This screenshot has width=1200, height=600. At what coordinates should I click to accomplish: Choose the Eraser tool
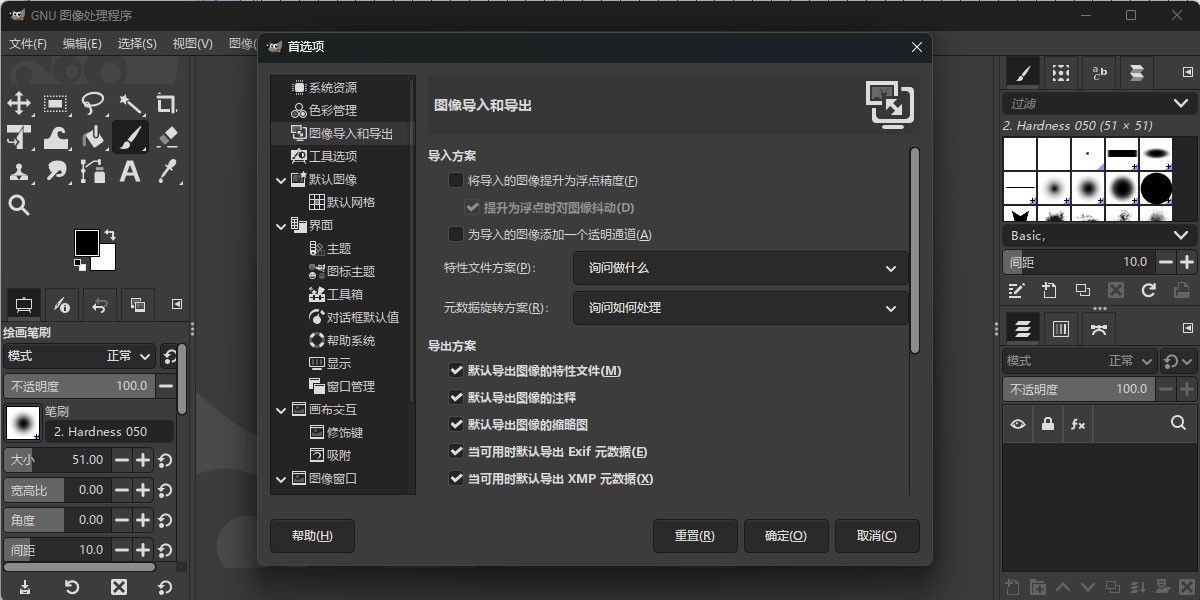pyautogui.click(x=166, y=137)
